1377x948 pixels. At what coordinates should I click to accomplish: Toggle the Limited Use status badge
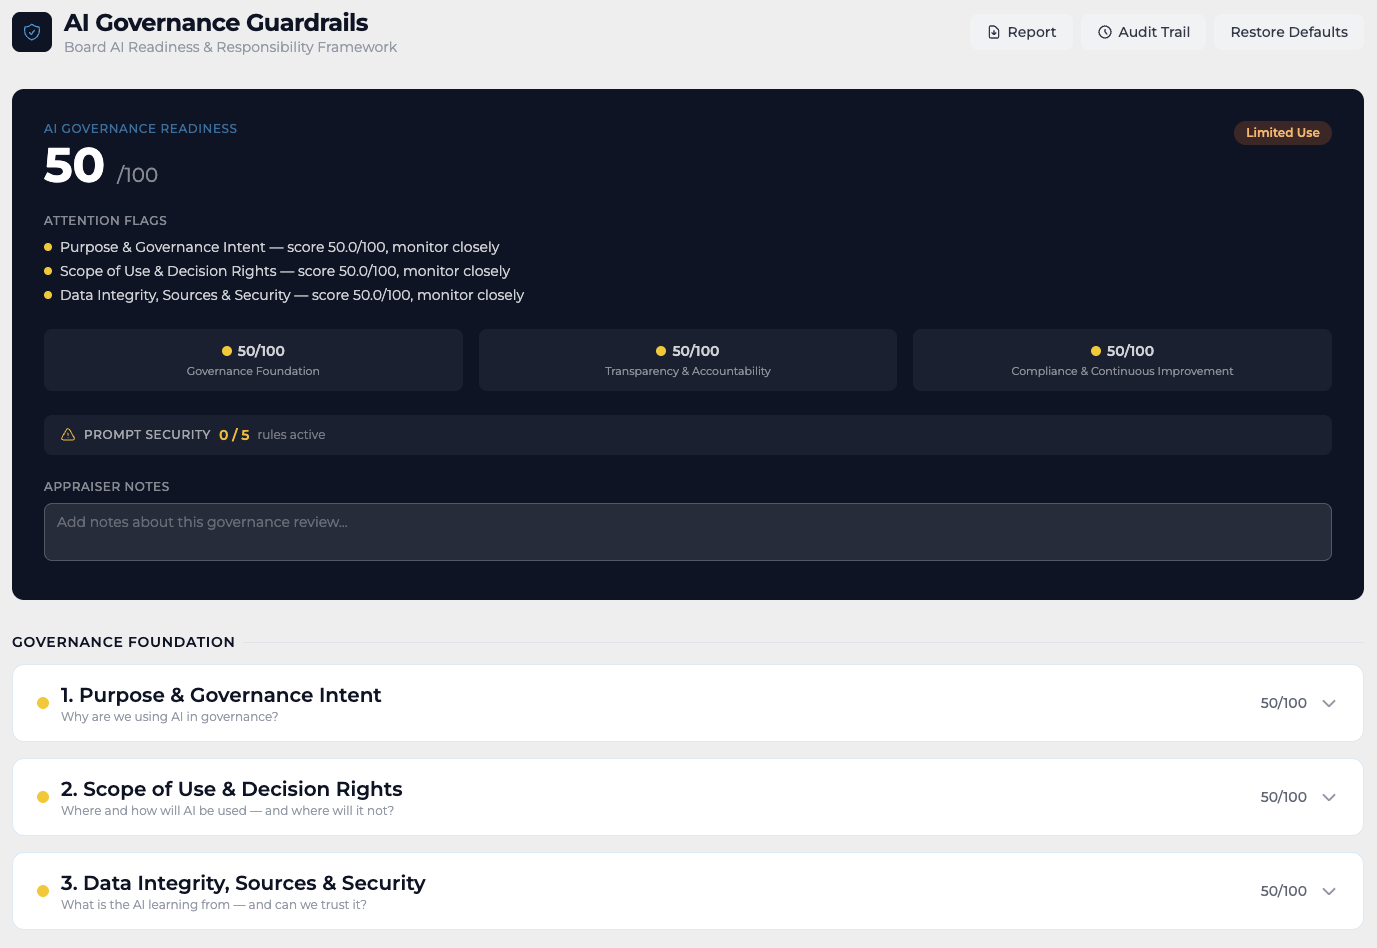(1282, 132)
